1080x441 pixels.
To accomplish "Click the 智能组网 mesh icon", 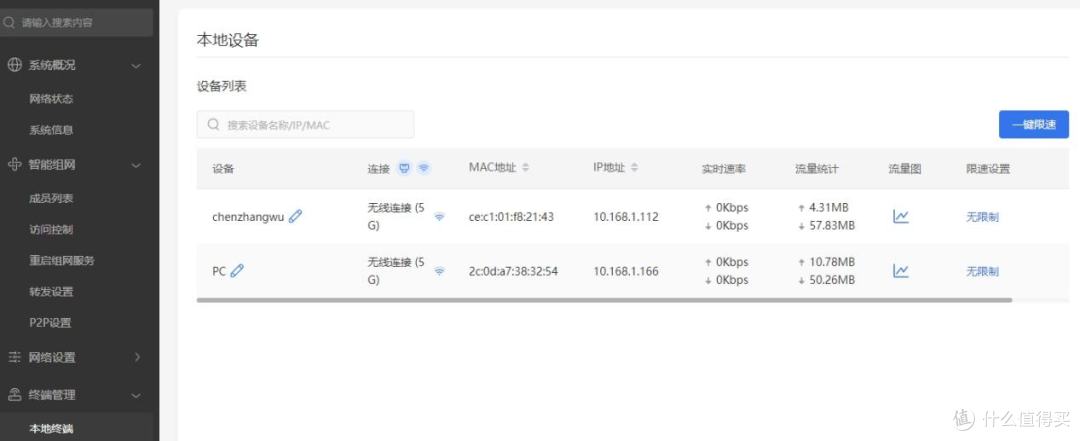I will click(x=14, y=165).
